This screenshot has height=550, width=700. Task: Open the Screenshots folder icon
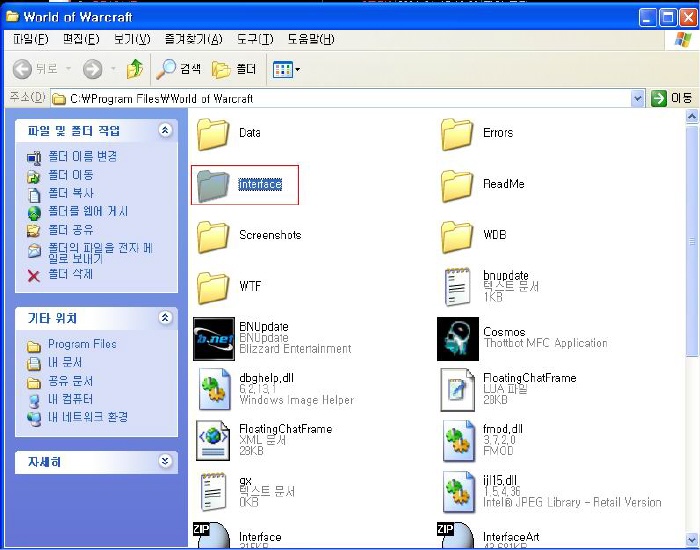pos(213,235)
